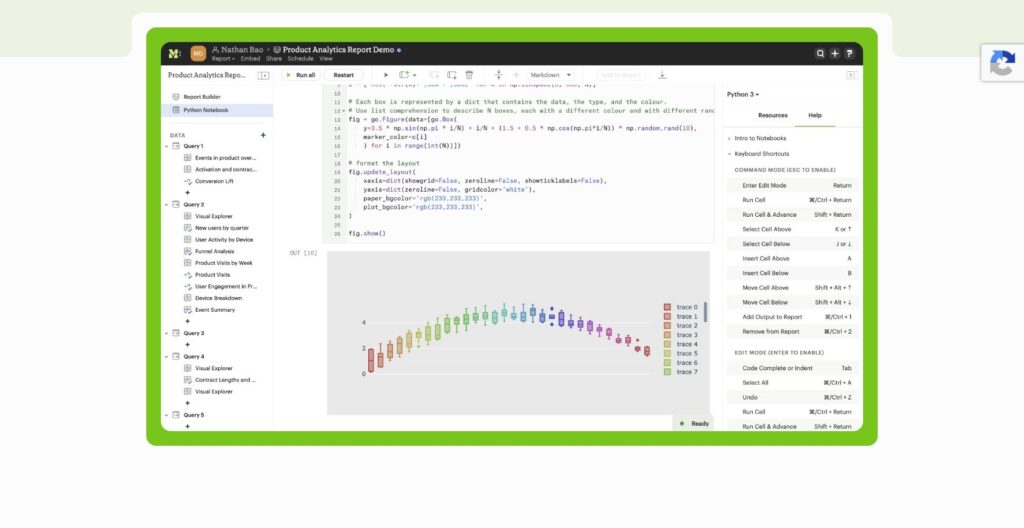Switch to the Resources tab
1024x528 pixels.
coord(773,116)
